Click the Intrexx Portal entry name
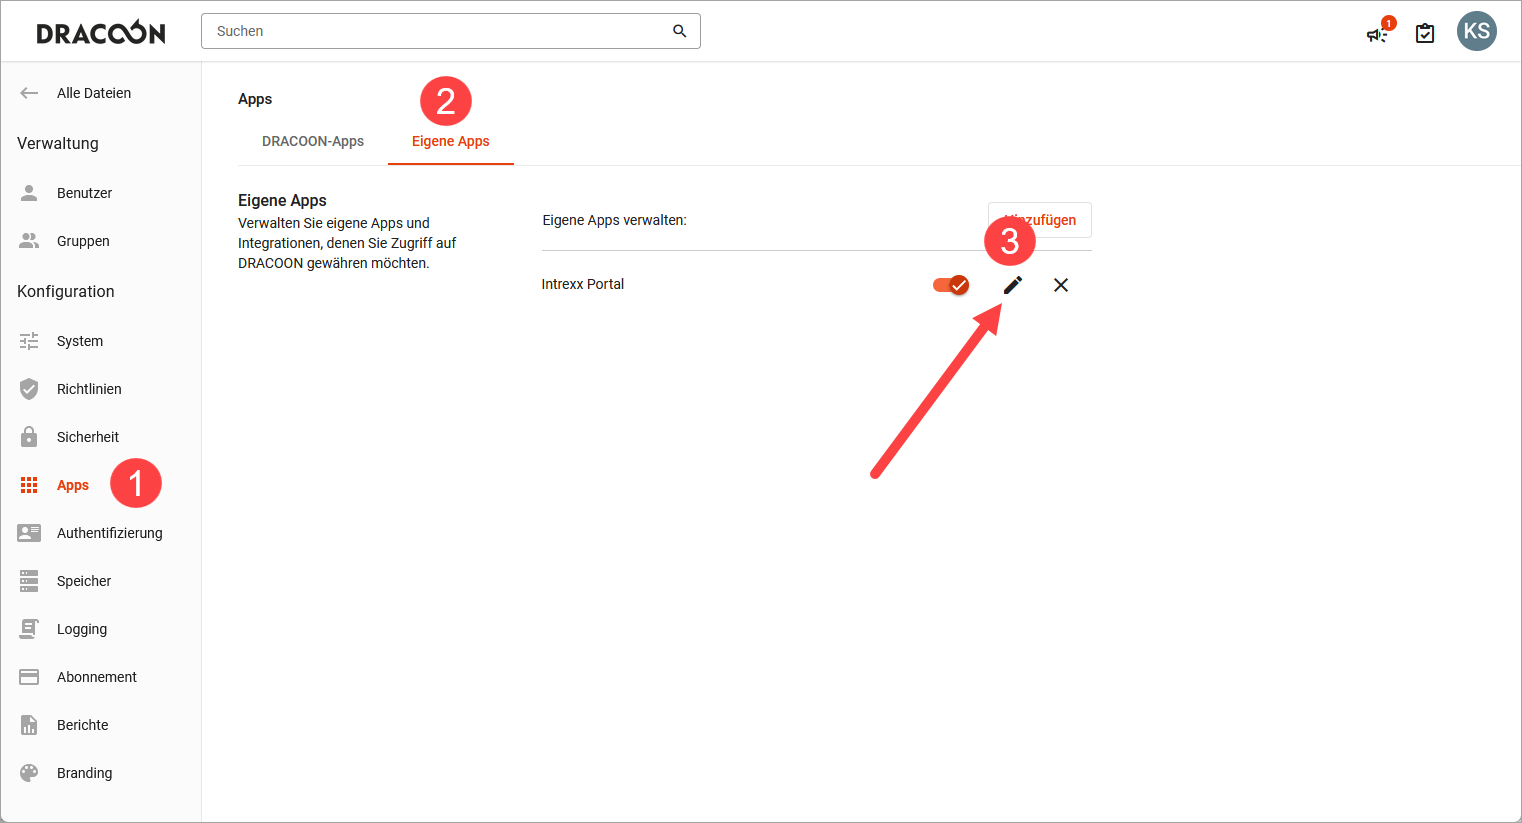 [583, 284]
